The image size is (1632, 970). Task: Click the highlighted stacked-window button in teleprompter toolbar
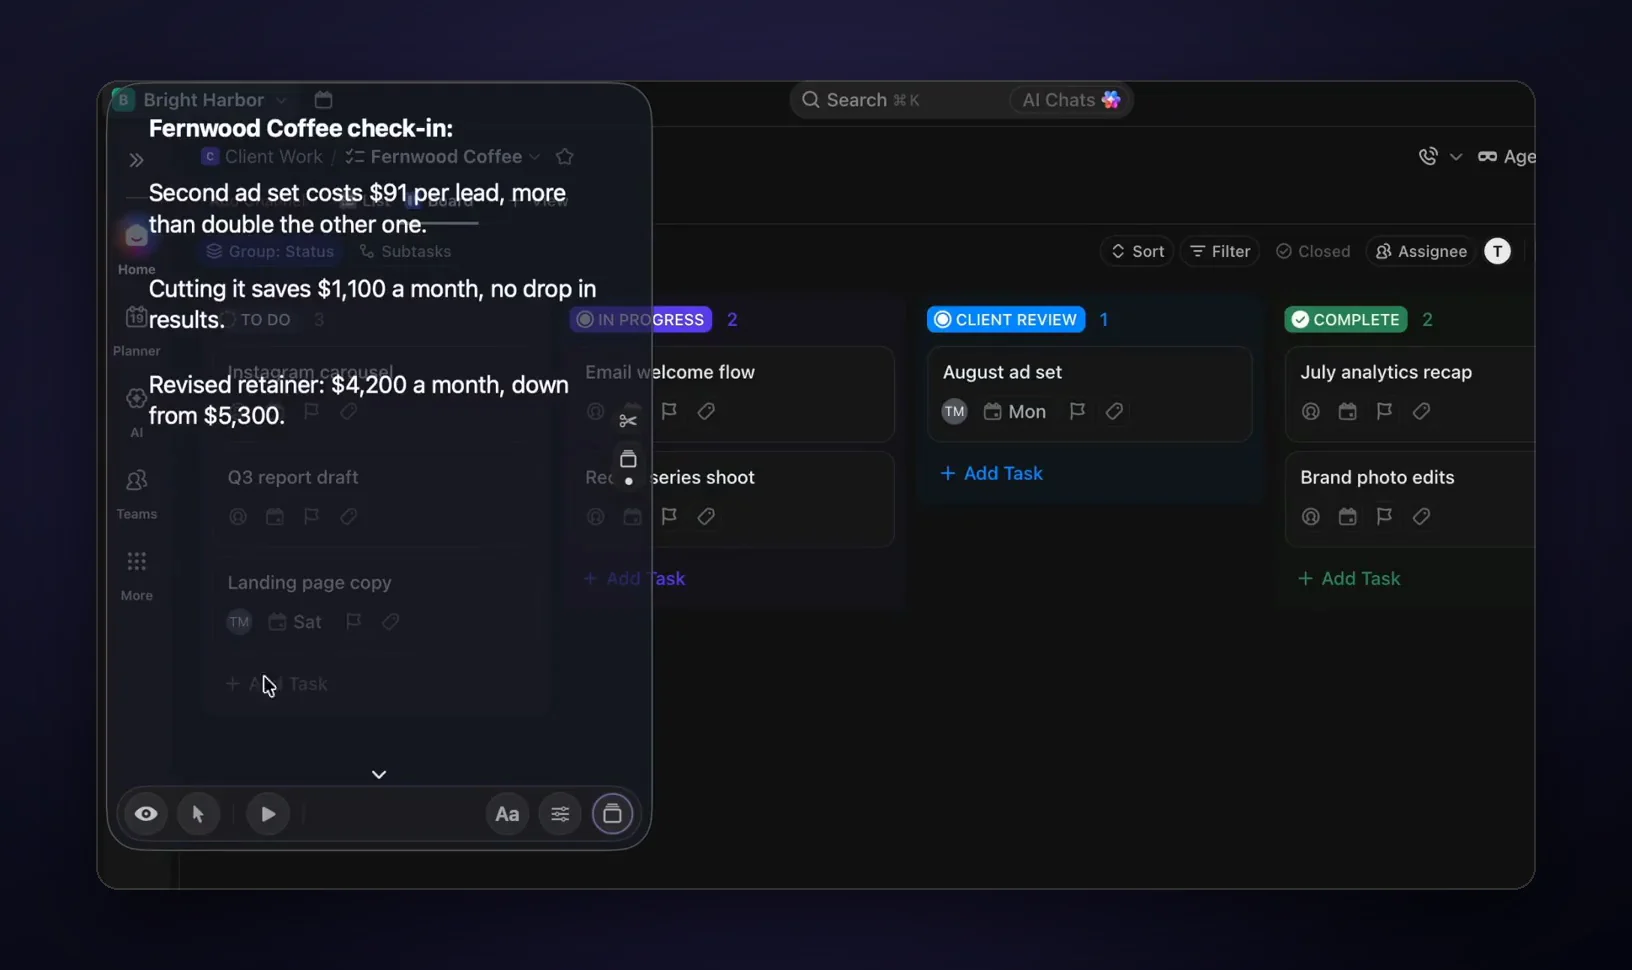coord(612,814)
